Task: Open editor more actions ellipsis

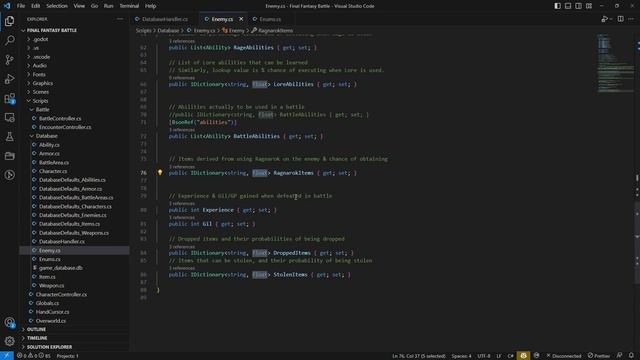Action: pos(631,19)
